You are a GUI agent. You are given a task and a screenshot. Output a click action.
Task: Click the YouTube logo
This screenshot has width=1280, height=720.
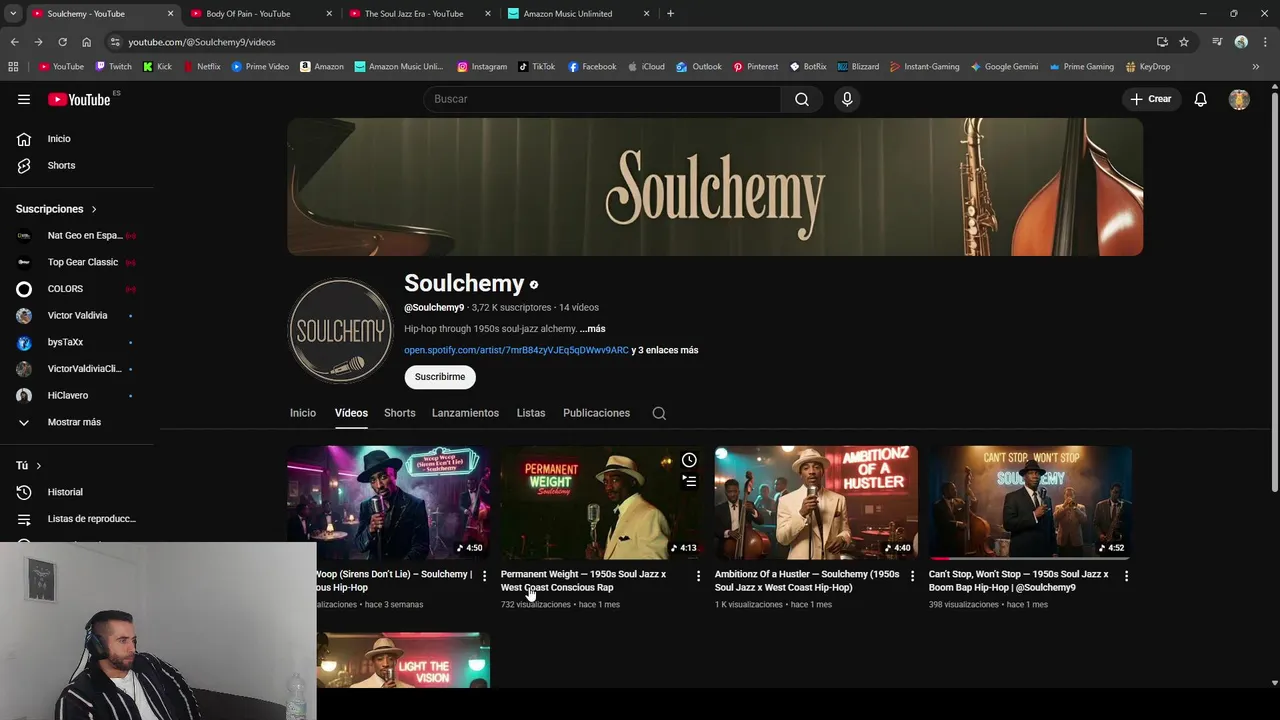tap(80, 99)
